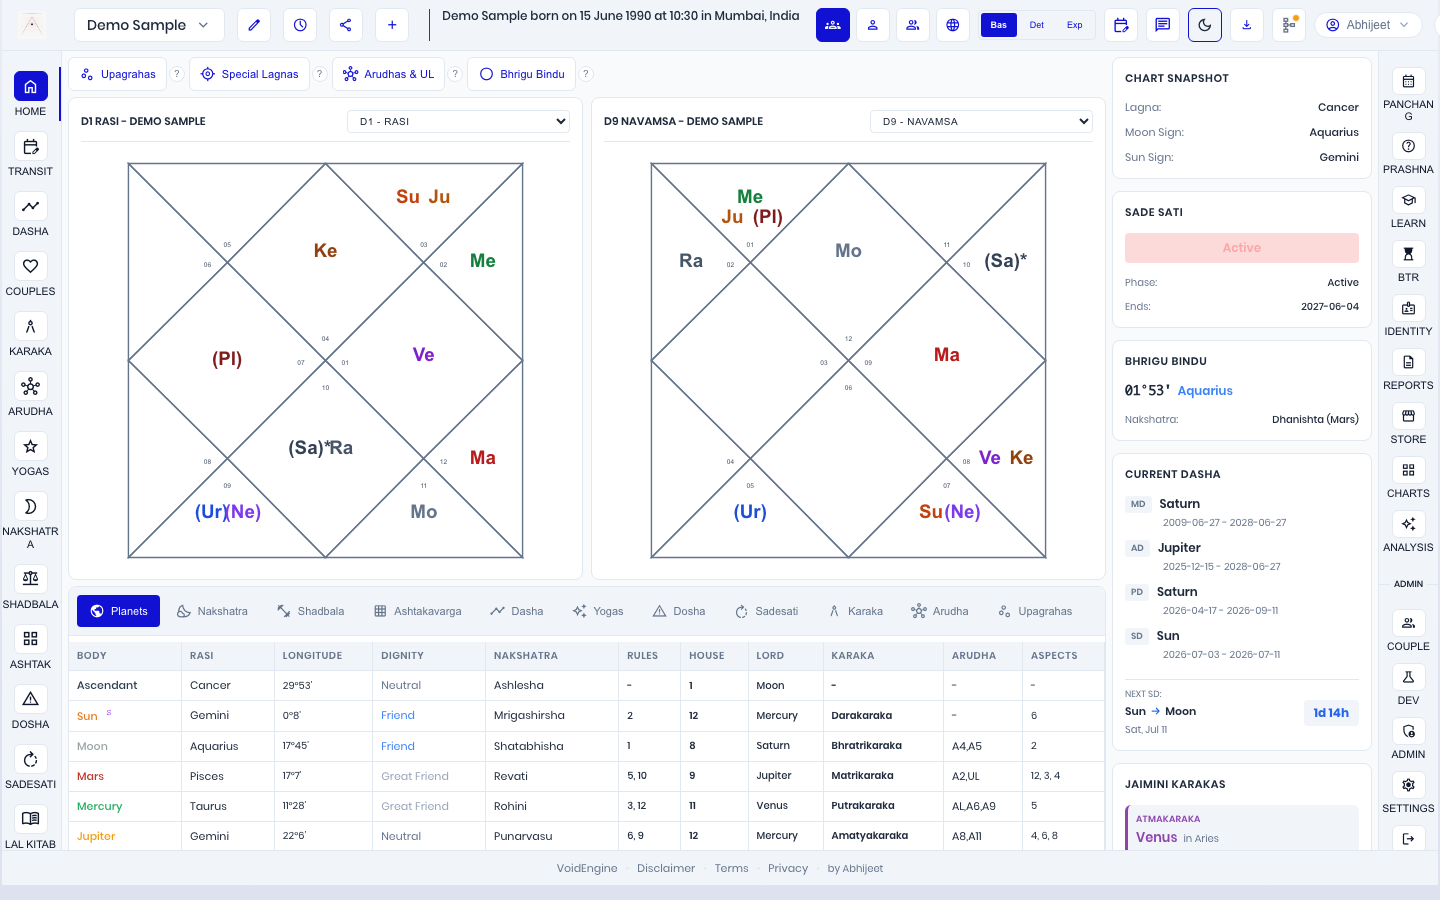
Task: Switch to the Ashtakavarga tab
Action: tap(418, 611)
